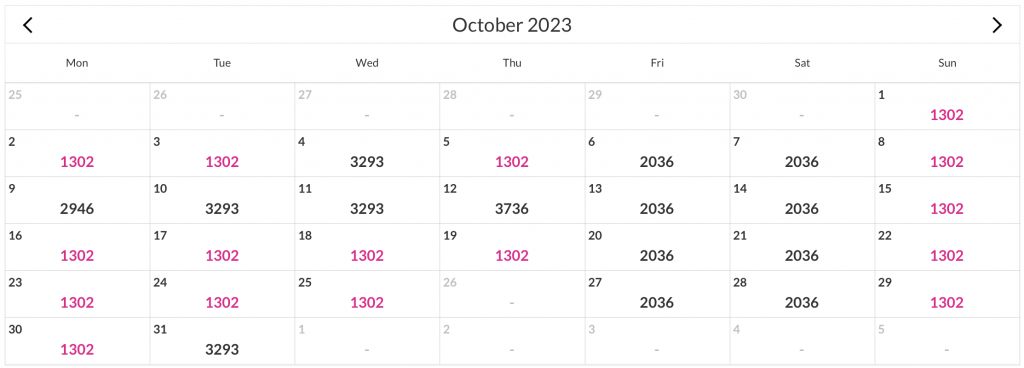Choose October 22 priced 1302
This screenshot has height=368, width=1024.
tap(947, 247)
